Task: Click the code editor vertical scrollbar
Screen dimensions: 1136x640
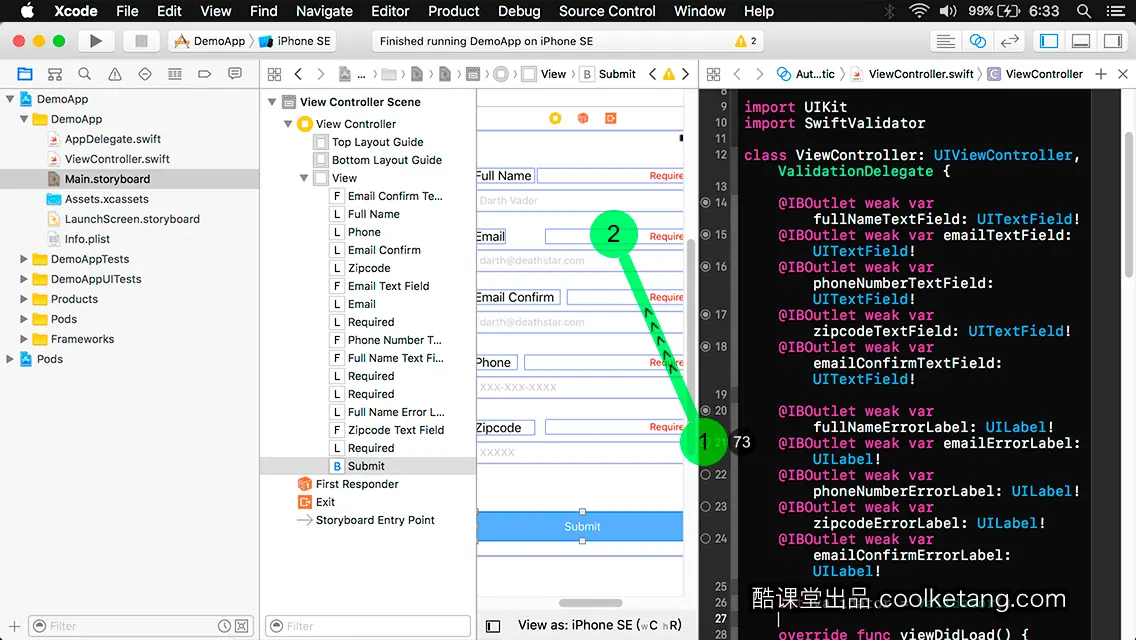Action: (1129, 205)
